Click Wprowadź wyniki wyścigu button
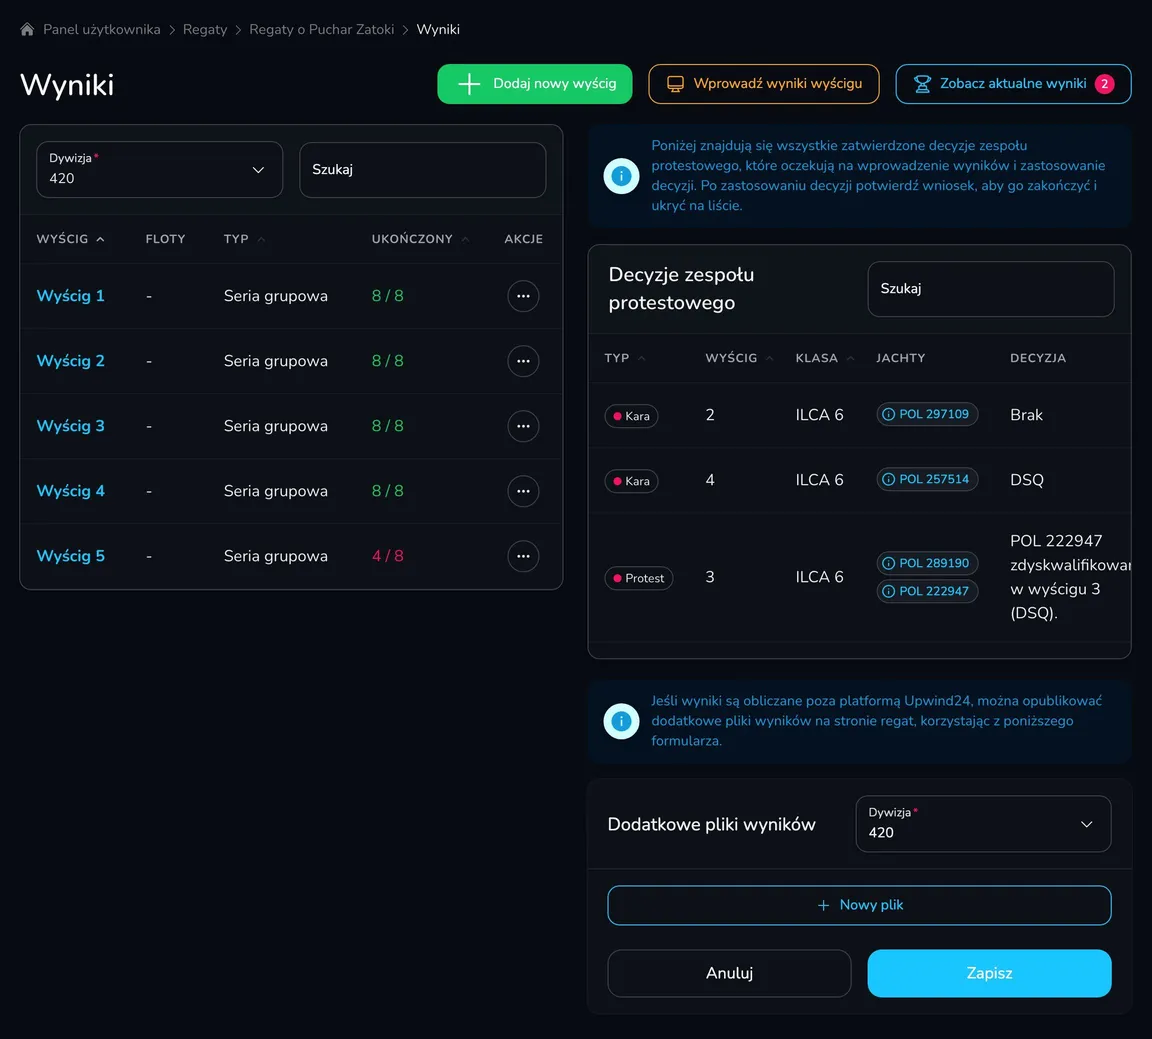 763,84
